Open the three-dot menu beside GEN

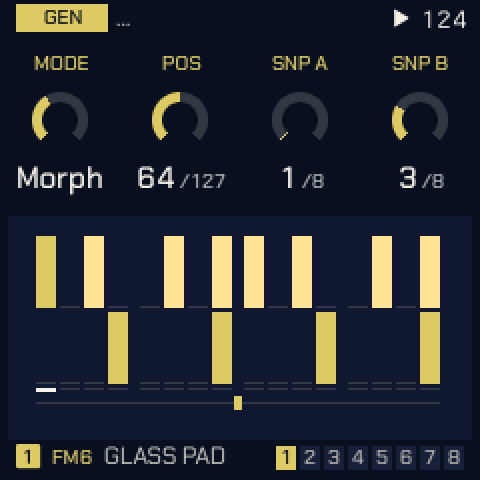(x=123, y=24)
